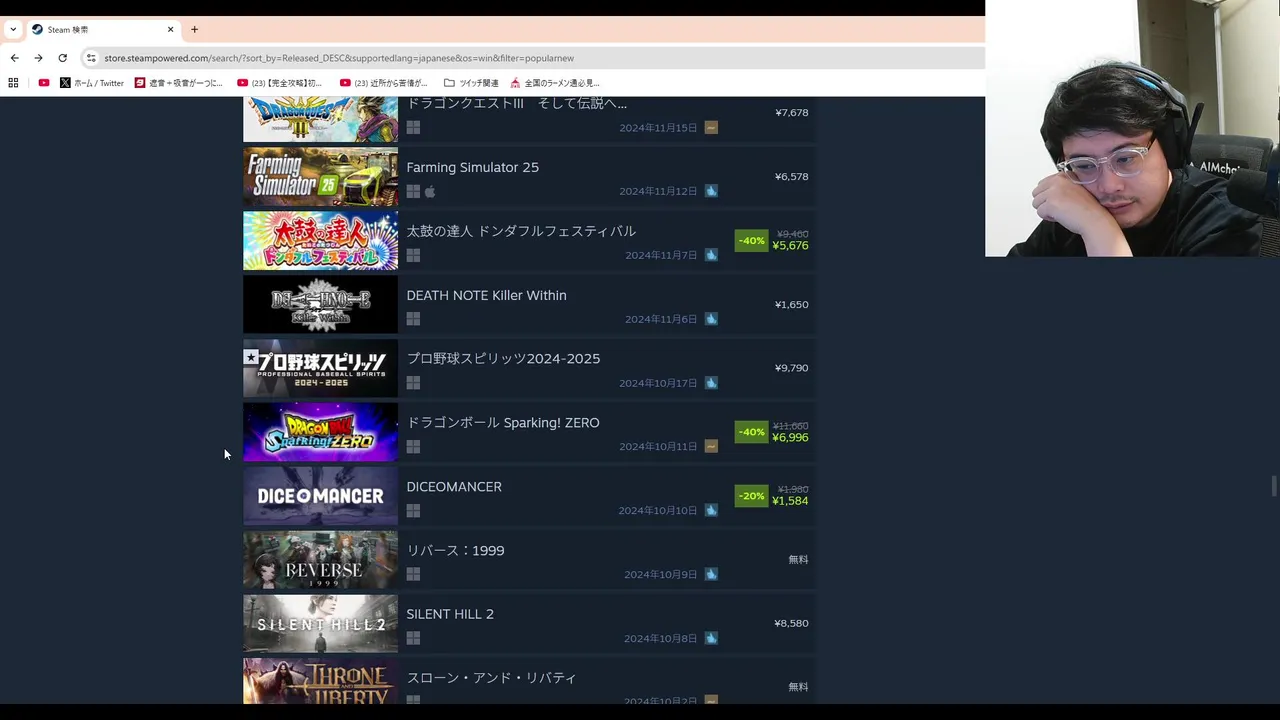Open DICEOMANCER capsule thumbnail
1280x720 pixels.
pos(320,496)
